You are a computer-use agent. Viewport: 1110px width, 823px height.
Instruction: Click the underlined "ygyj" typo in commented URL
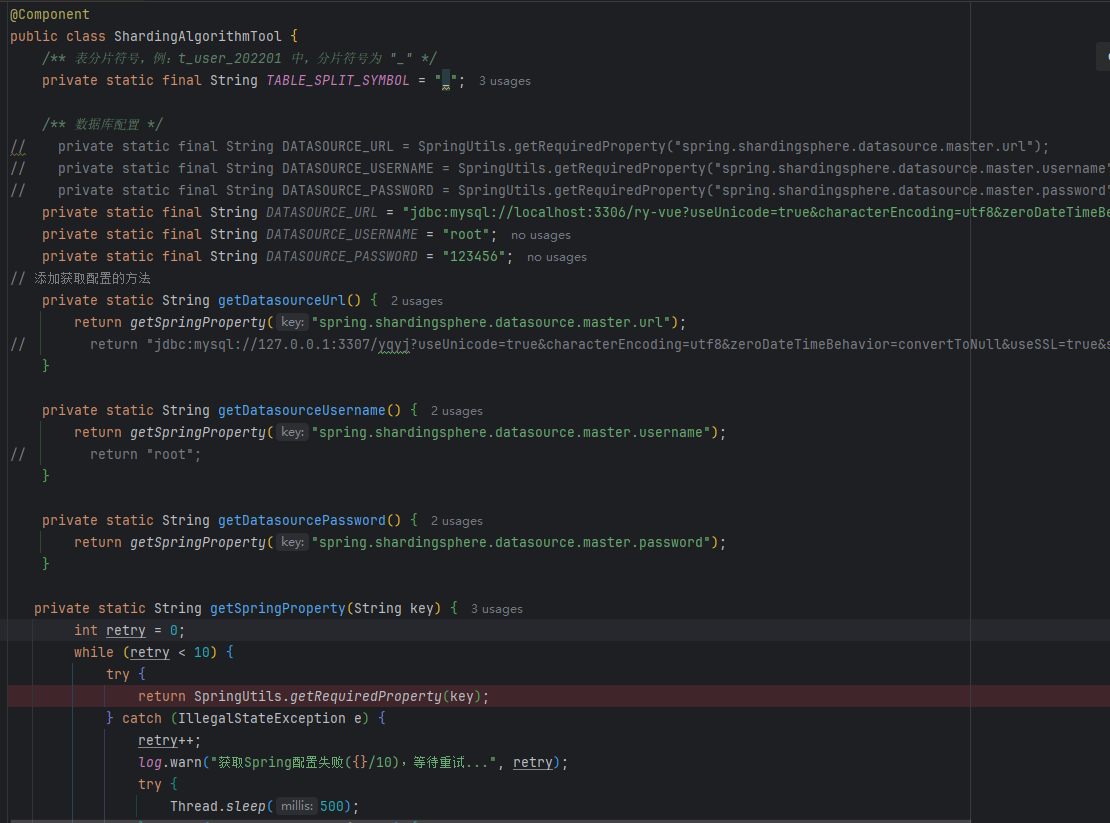tap(394, 345)
